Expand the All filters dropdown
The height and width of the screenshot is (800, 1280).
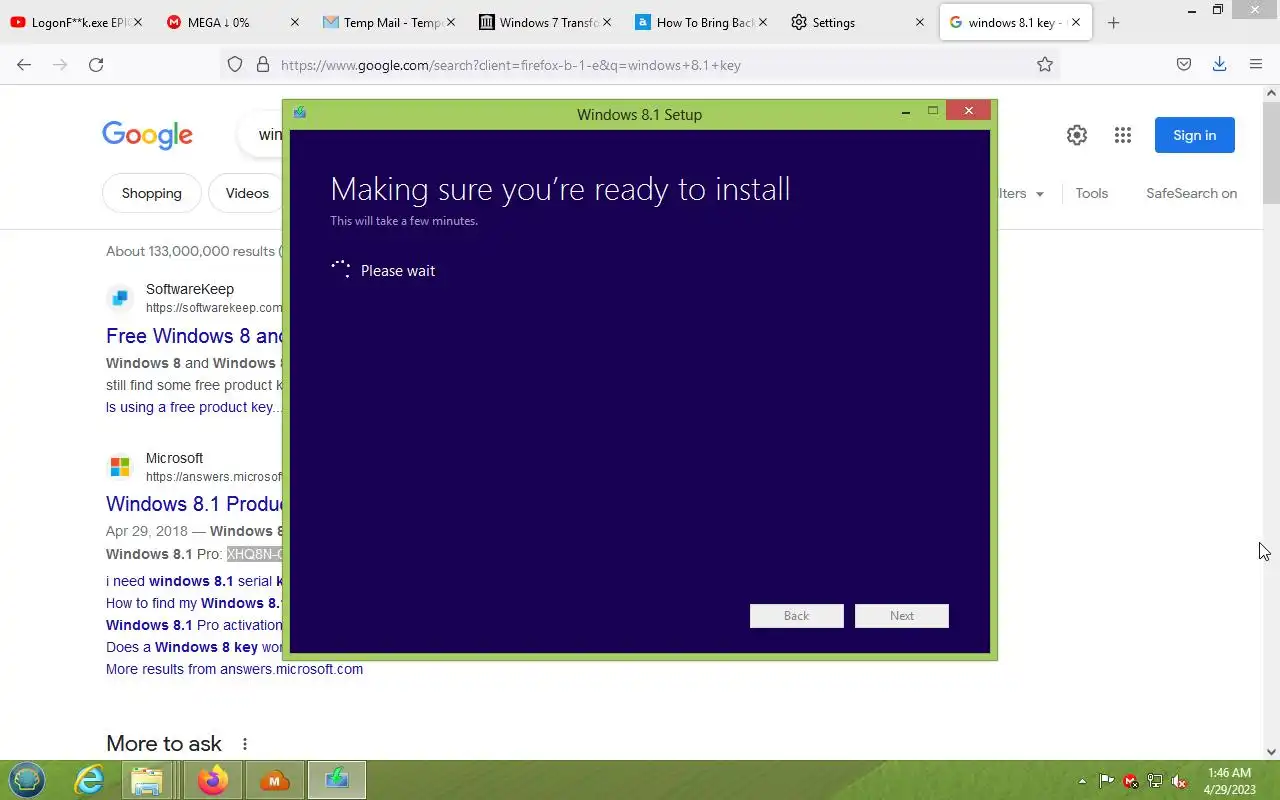pos(1022,193)
